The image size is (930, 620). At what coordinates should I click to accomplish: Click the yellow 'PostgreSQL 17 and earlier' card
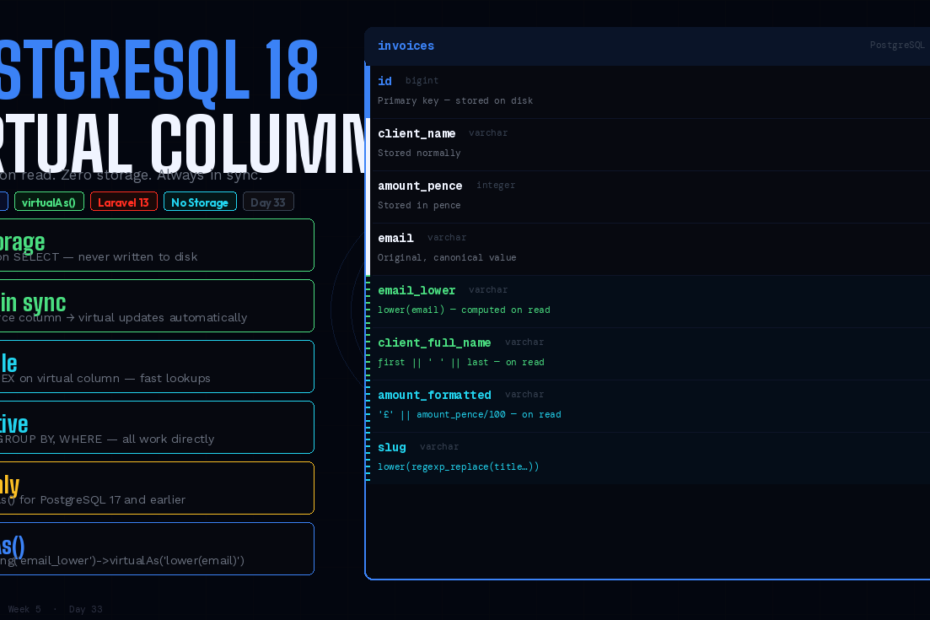pyautogui.click(x=156, y=488)
